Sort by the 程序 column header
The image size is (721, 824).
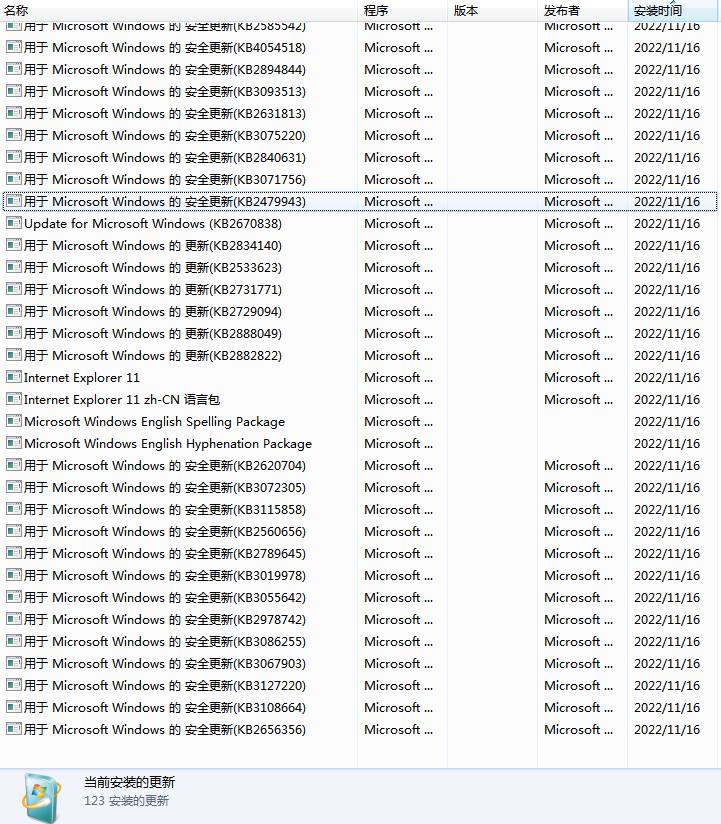click(376, 10)
